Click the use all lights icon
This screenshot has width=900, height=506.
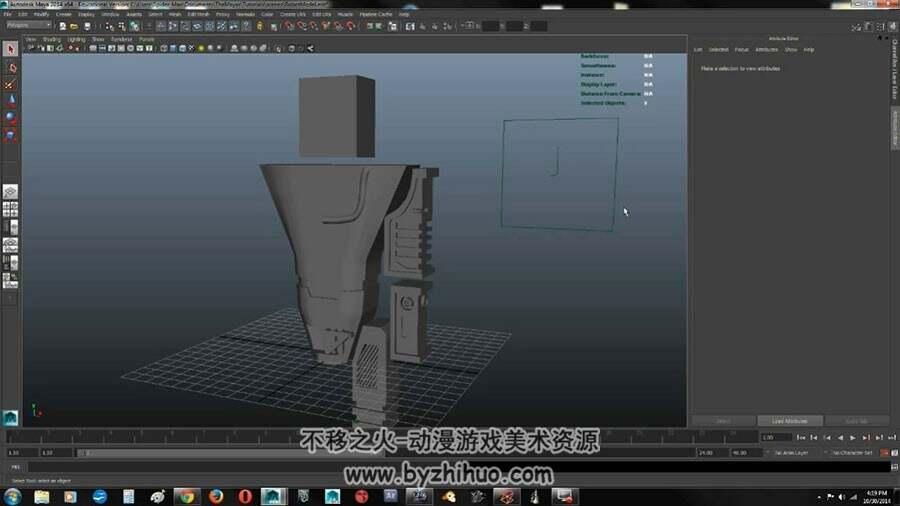(x=201, y=48)
